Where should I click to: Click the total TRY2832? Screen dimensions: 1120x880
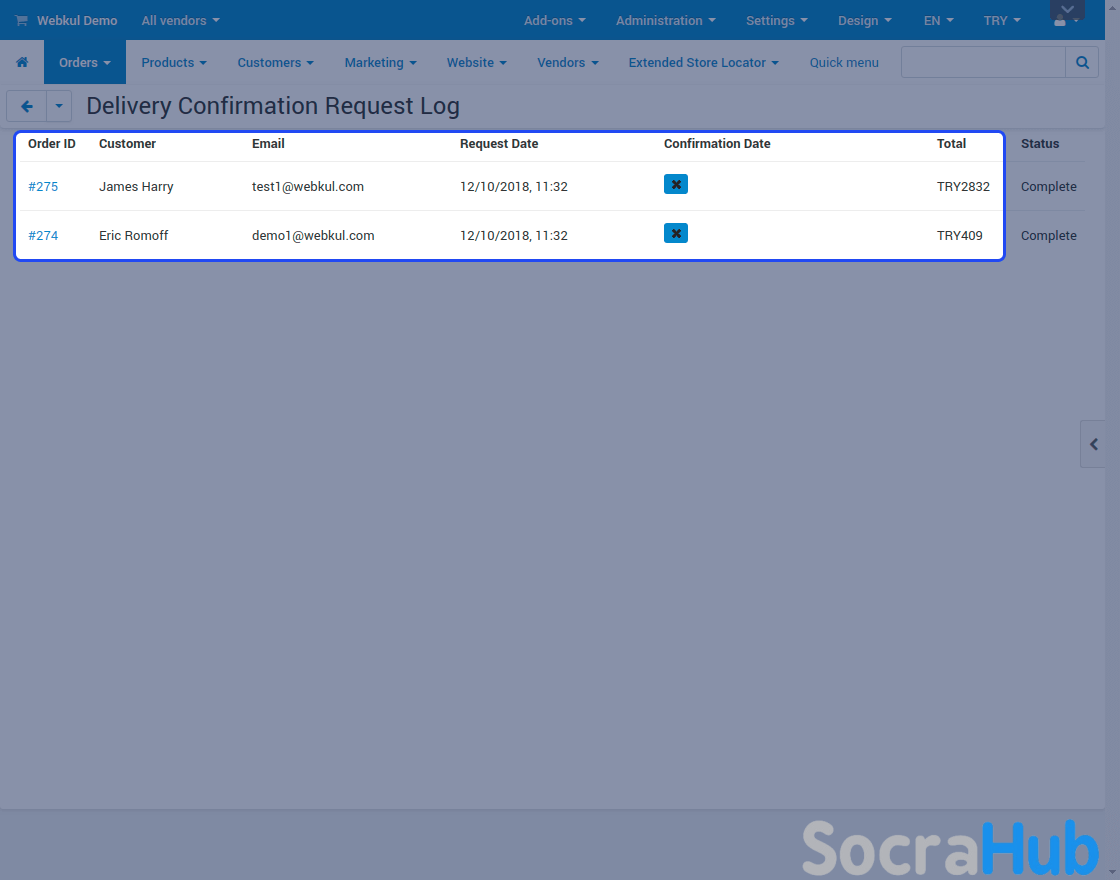tap(963, 186)
